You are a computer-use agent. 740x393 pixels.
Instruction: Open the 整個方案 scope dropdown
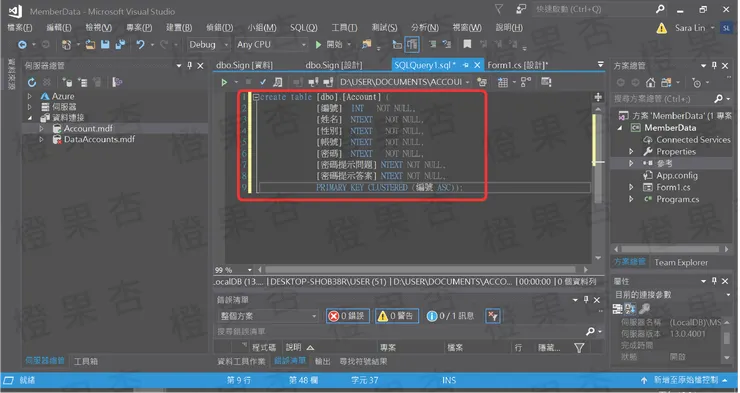[268, 316]
